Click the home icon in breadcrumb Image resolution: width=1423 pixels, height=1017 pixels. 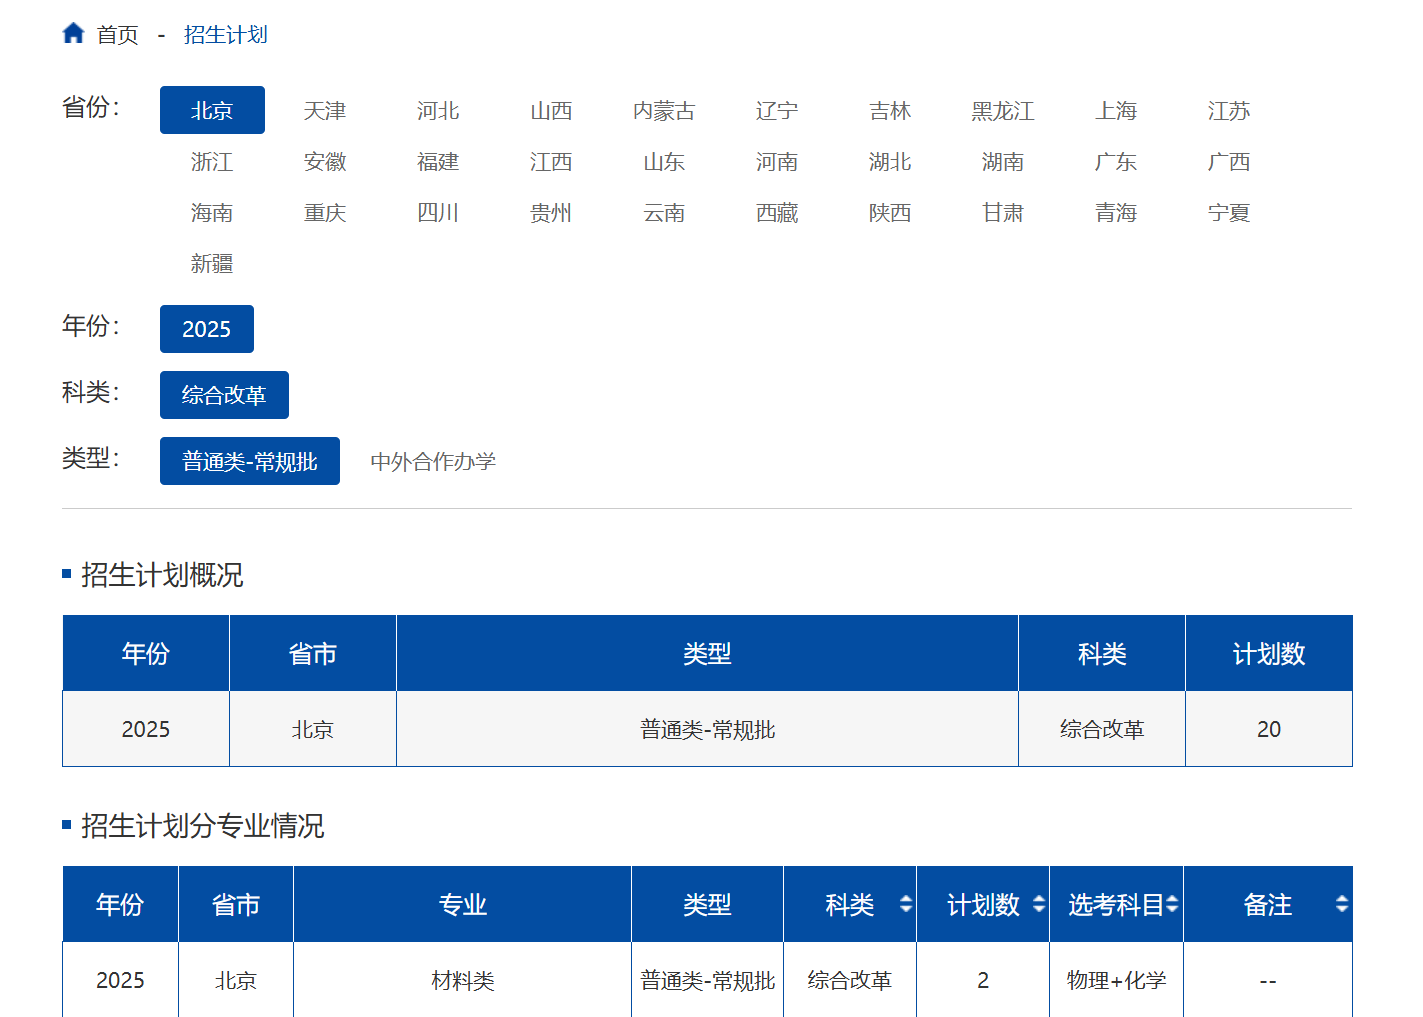[73, 34]
